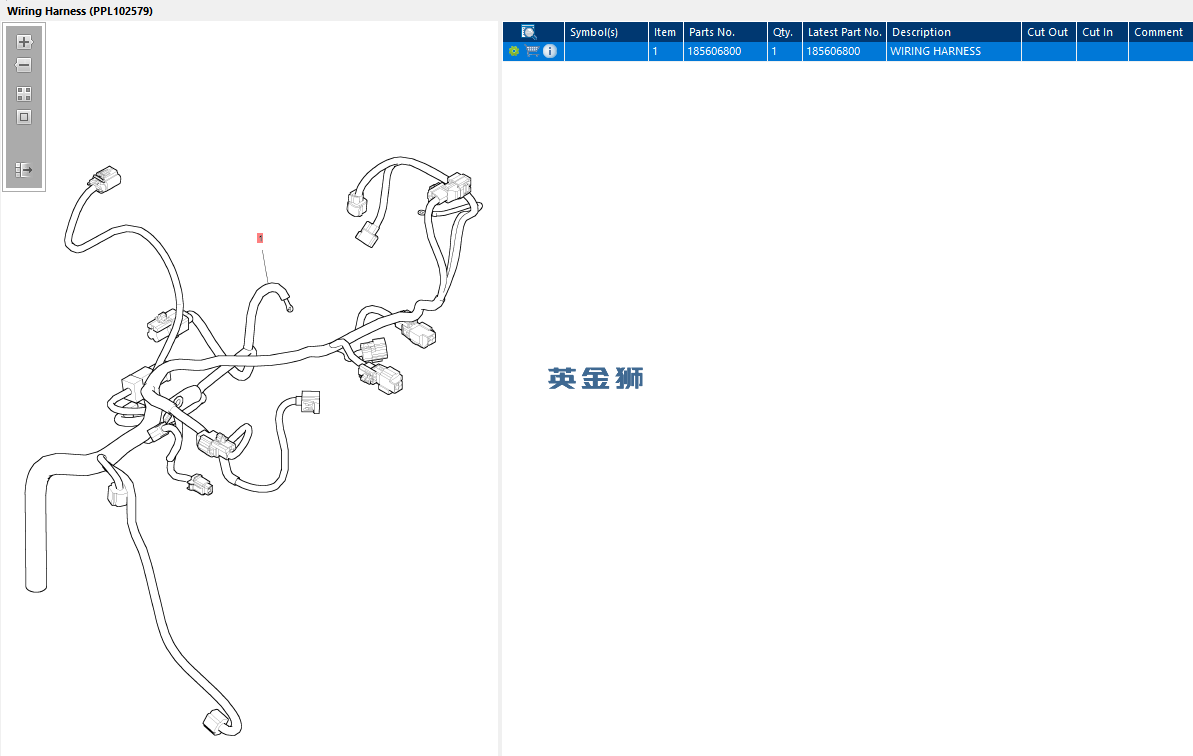
Task: Open the blue info icon for part
Action: click(550, 51)
